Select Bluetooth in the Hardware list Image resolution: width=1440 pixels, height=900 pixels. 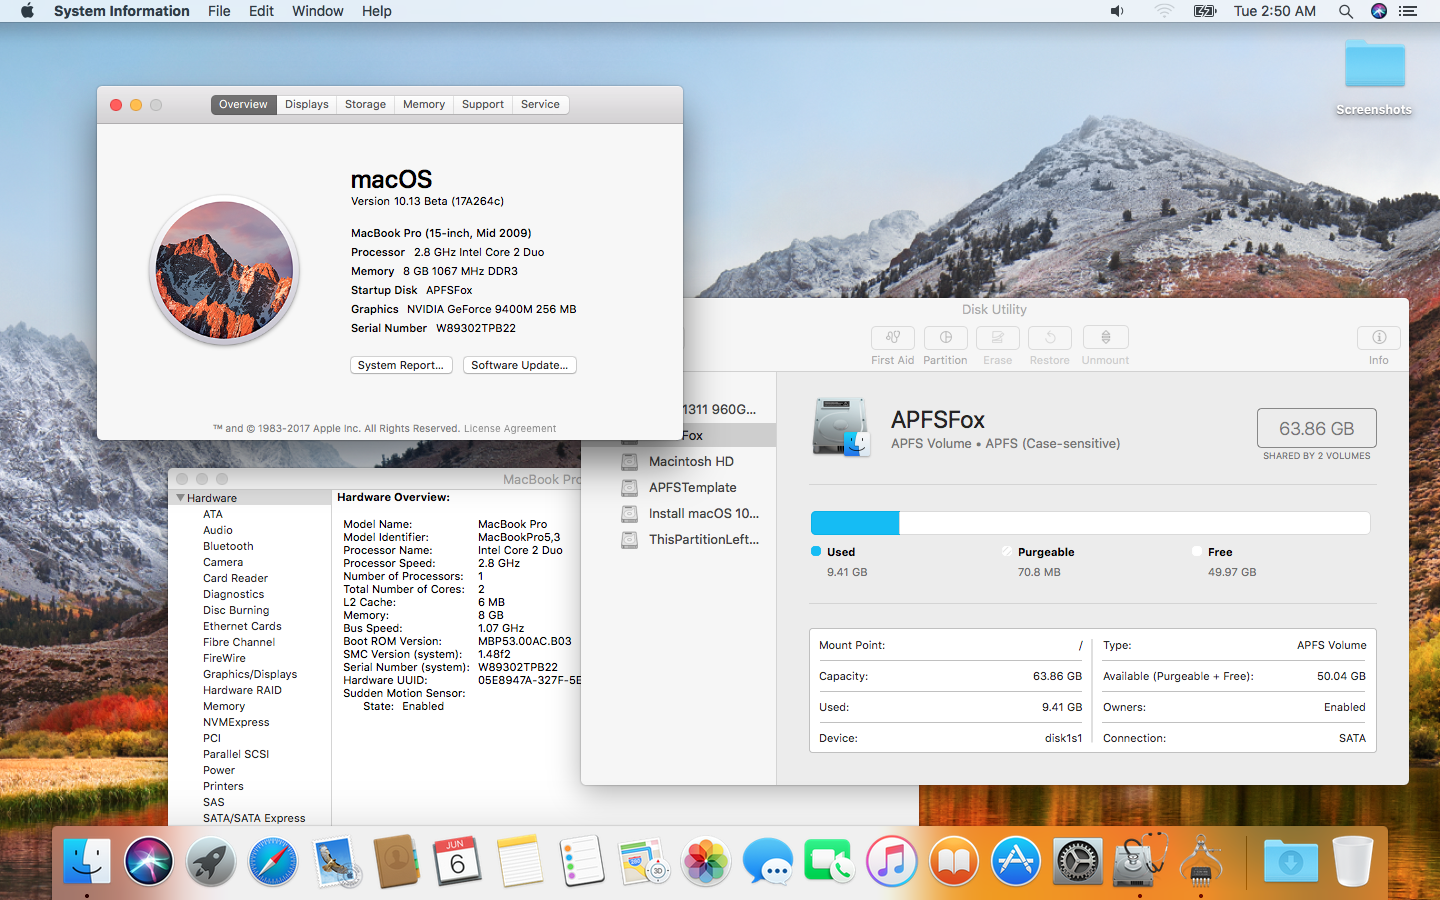point(228,546)
